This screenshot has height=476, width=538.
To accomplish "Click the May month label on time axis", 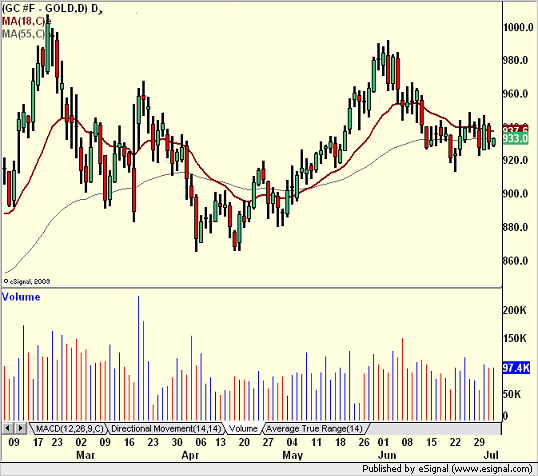I will [x=293, y=455].
